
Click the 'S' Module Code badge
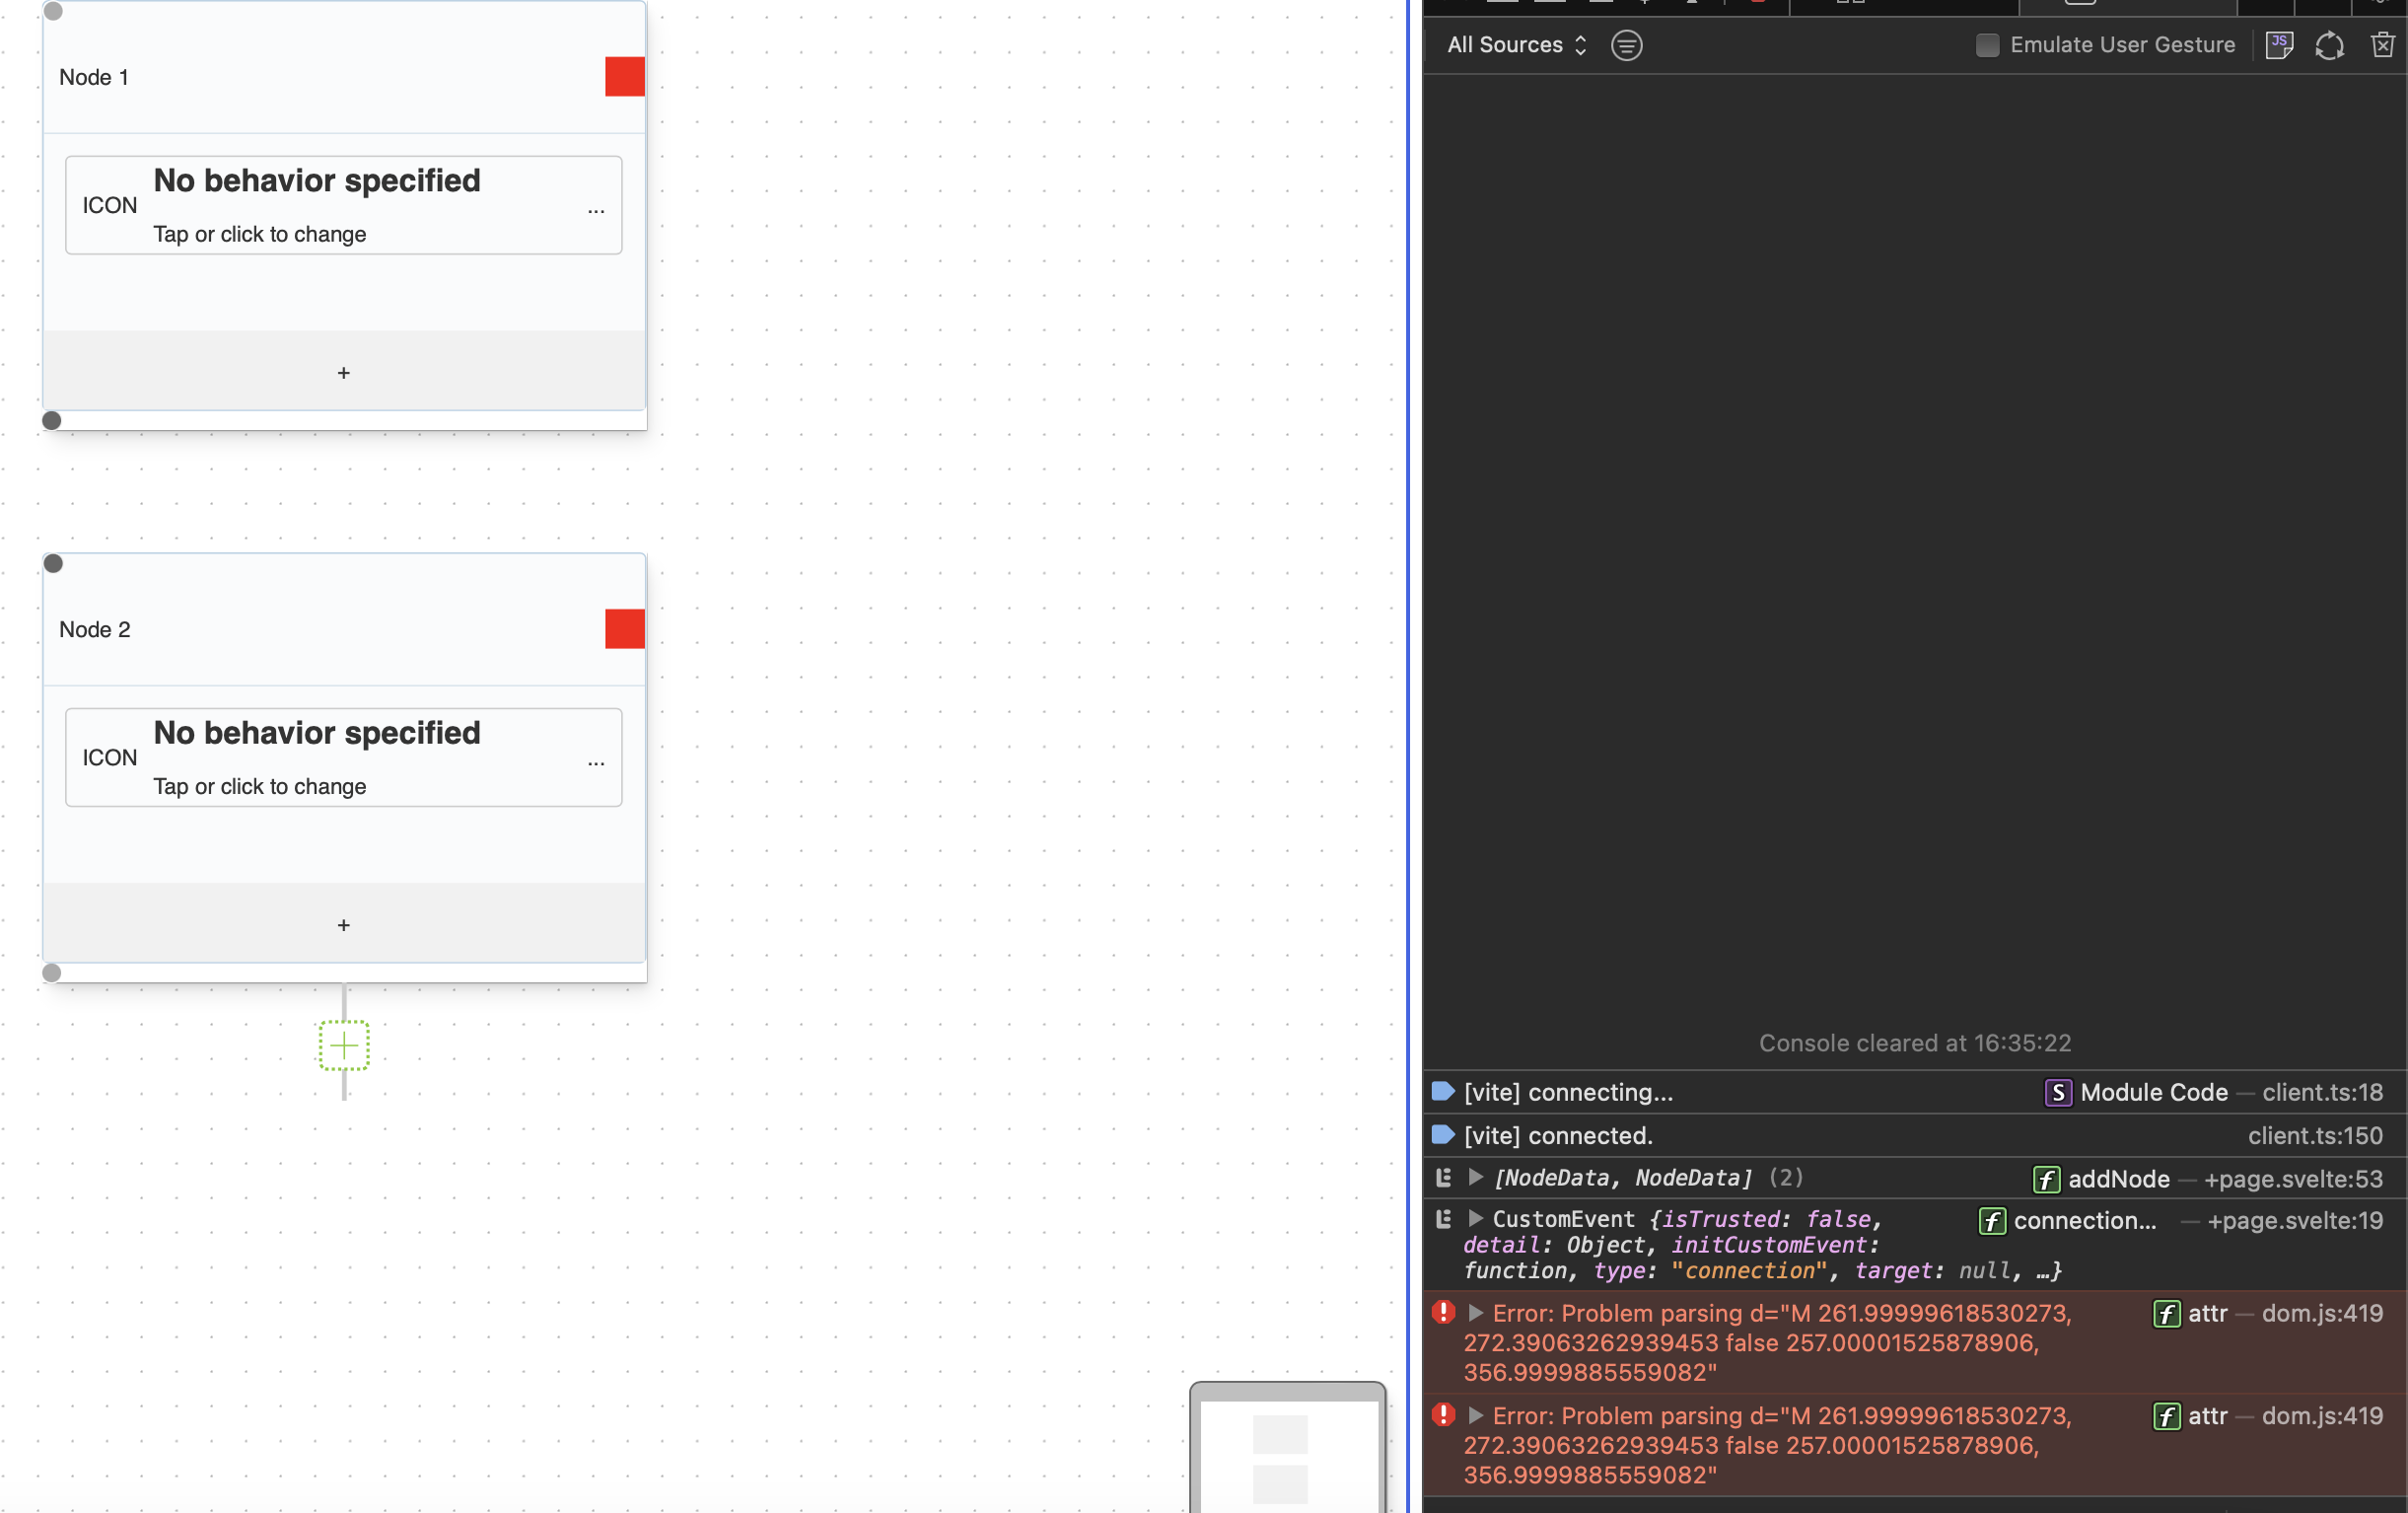[x=2058, y=1092]
